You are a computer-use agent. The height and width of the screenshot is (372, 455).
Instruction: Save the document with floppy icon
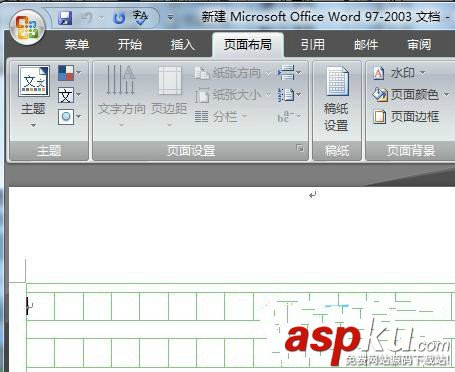pos(65,17)
